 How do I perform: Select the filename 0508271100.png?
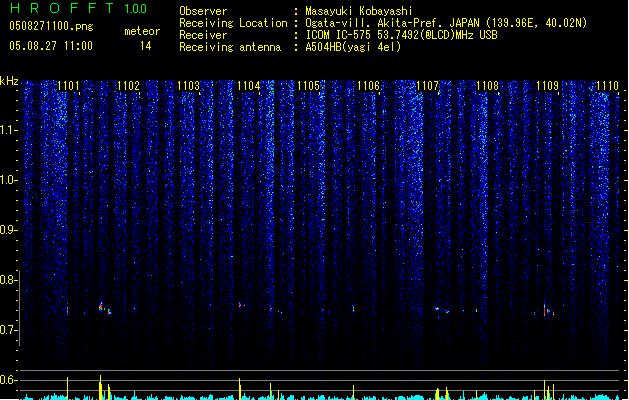click(x=51, y=26)
